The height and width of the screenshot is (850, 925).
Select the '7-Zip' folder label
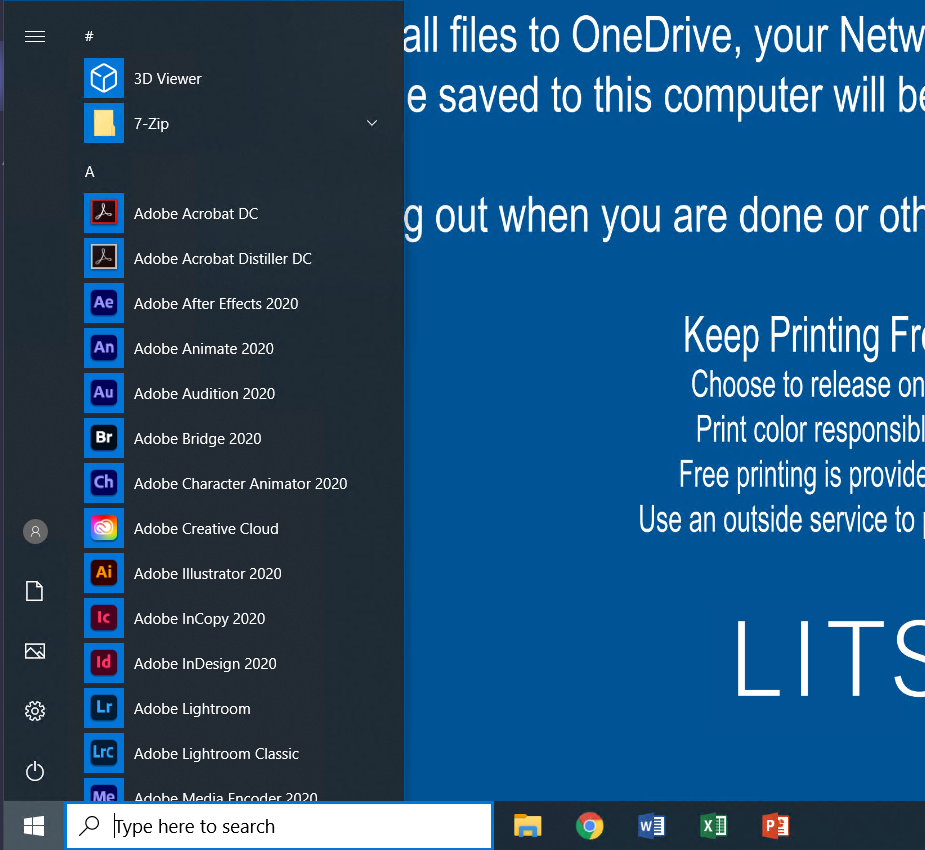pos(152,124)
